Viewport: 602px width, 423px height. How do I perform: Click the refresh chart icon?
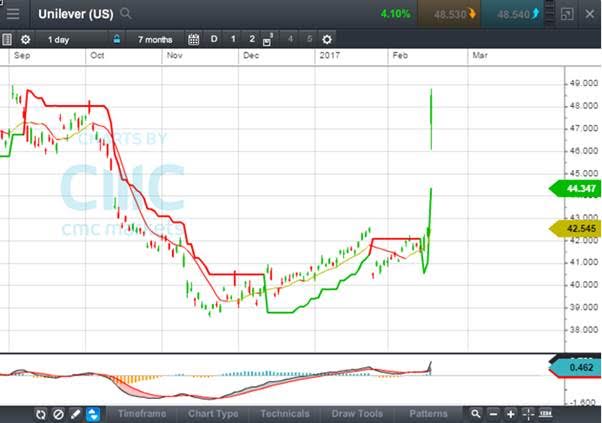coord(41,414)
